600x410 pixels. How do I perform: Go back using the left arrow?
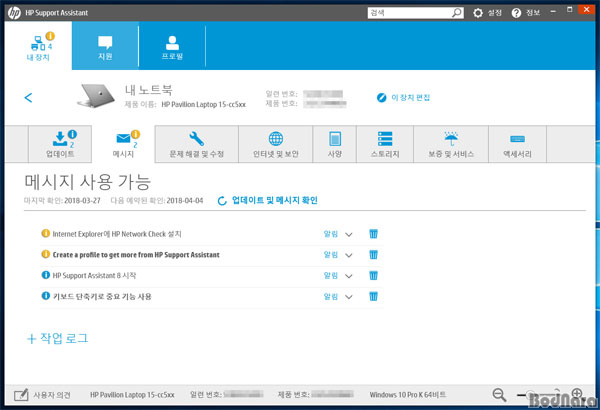pyautogui.click(x=28, y=98)
